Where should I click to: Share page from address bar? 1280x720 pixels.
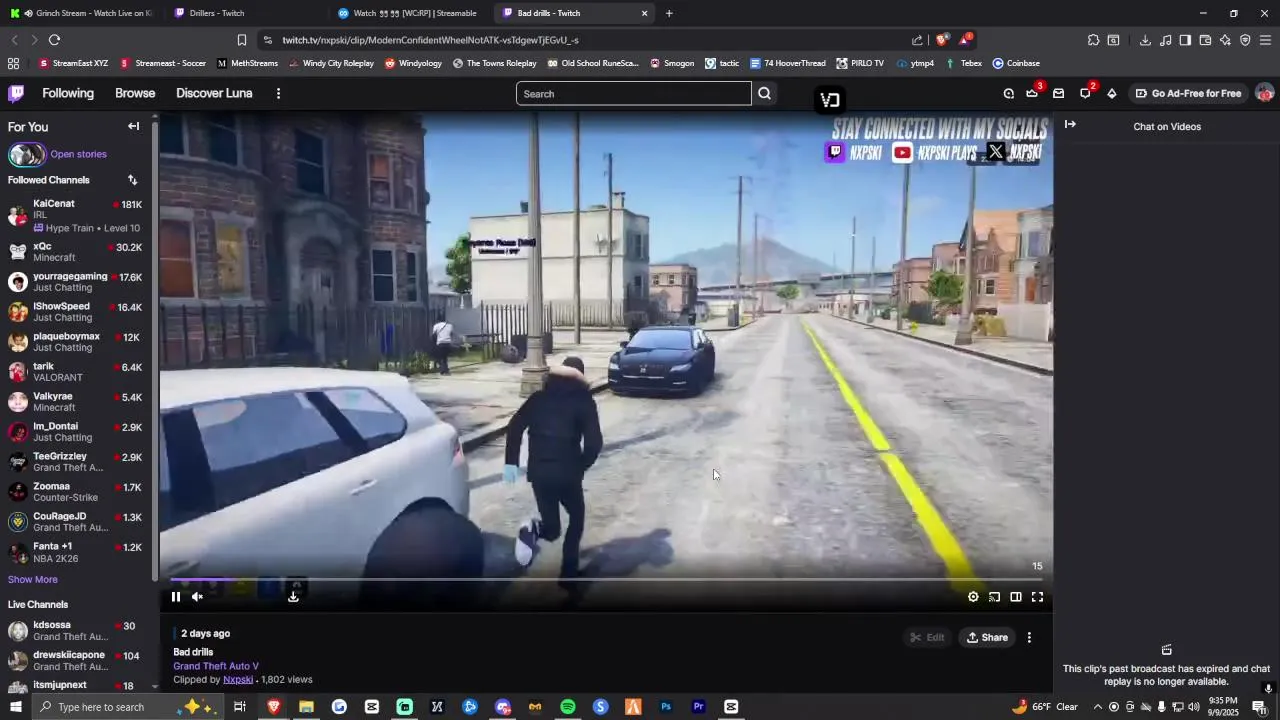pos(917,40)
